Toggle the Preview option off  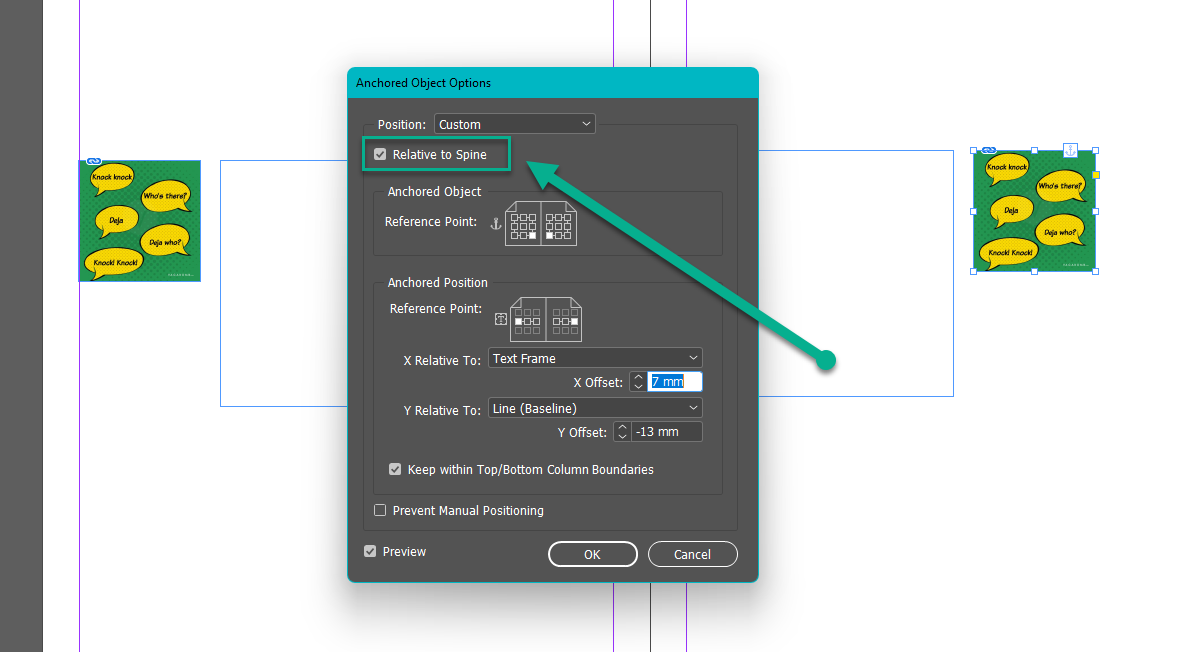(x=369, y=551)
